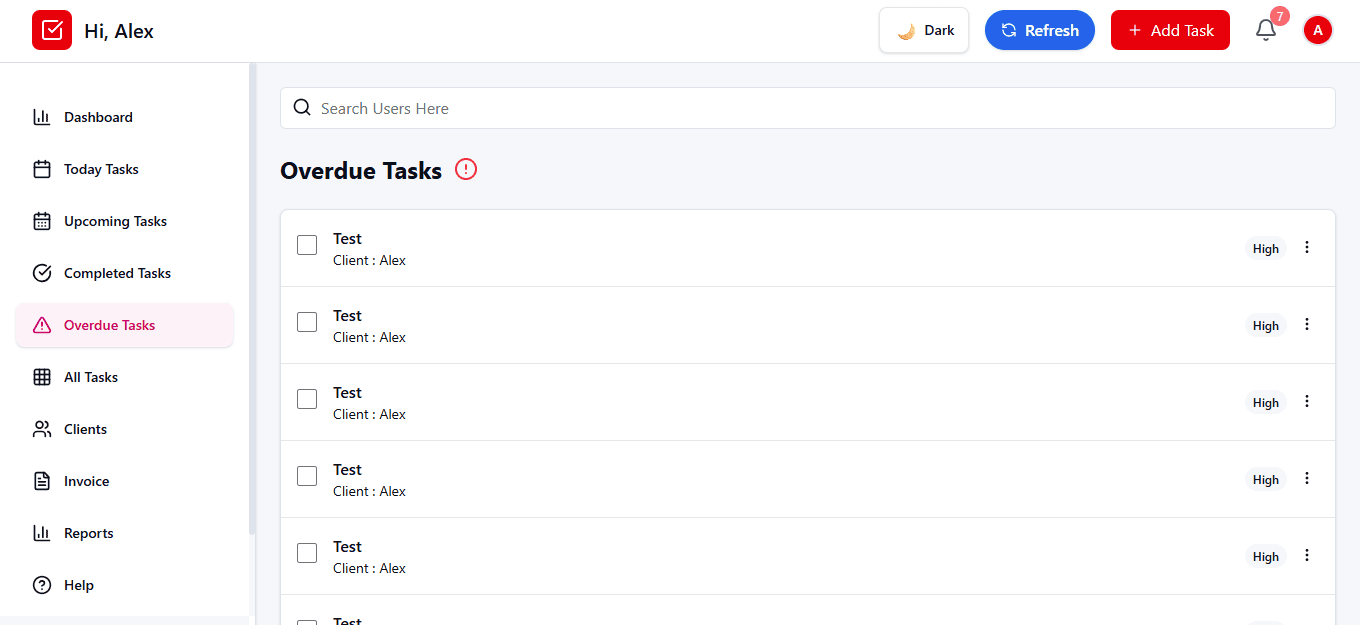1360x625 pixels.
Task: Open the kebab menu on the fifth task
Action: pyautogui.click(x=1307, y=555)
